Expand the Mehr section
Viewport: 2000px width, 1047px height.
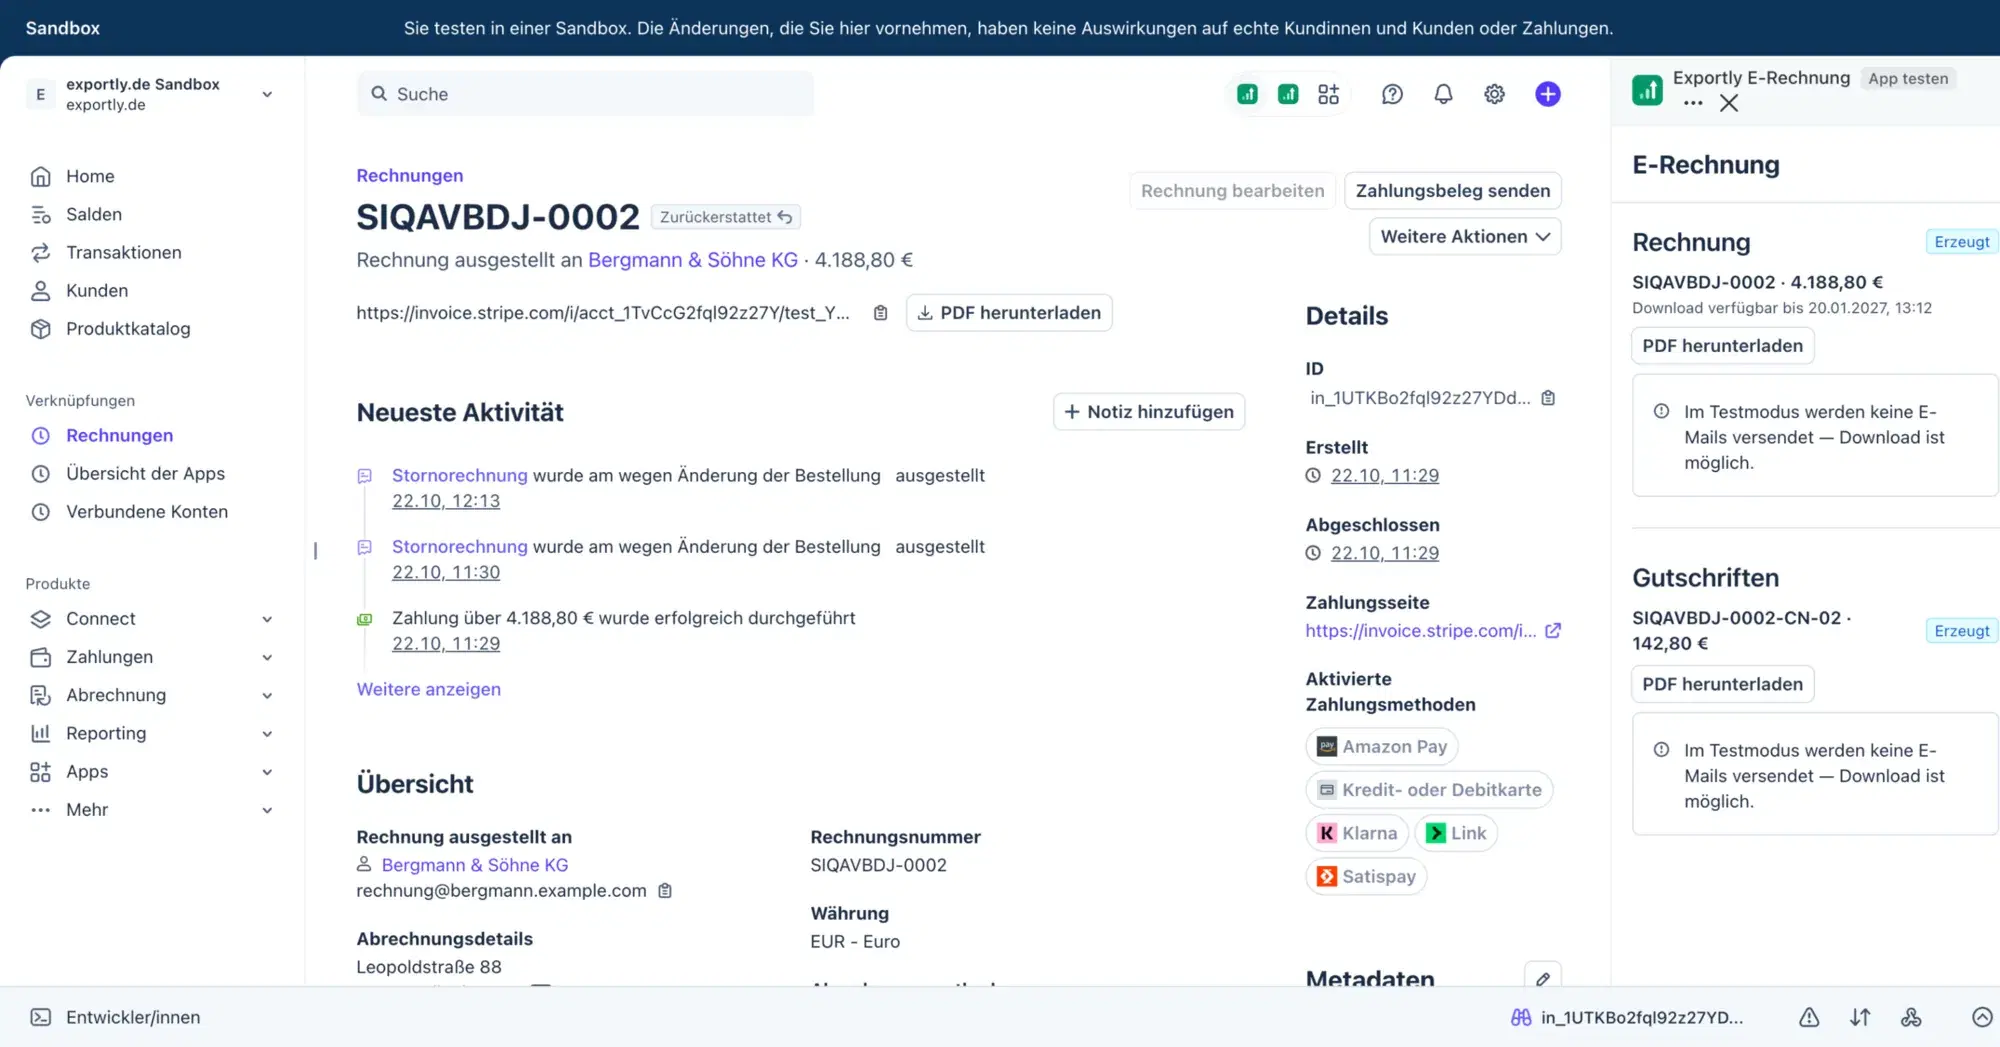point(267,810)
